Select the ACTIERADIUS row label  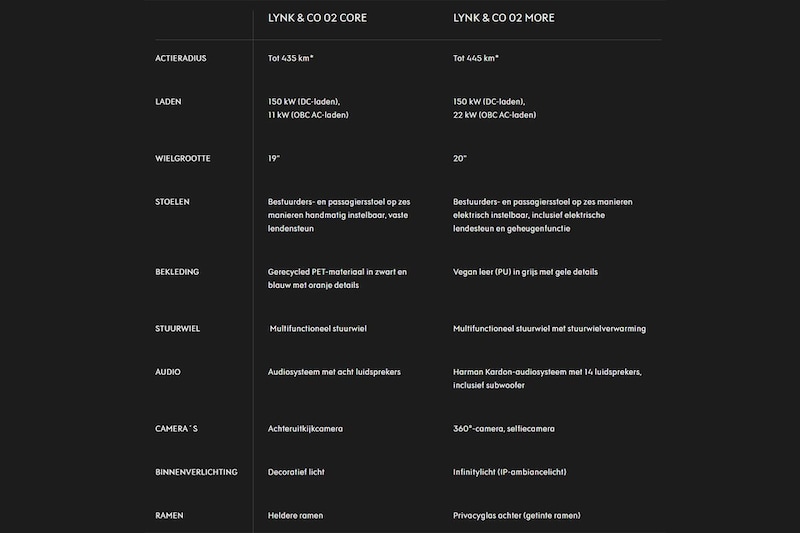[182, 58]
